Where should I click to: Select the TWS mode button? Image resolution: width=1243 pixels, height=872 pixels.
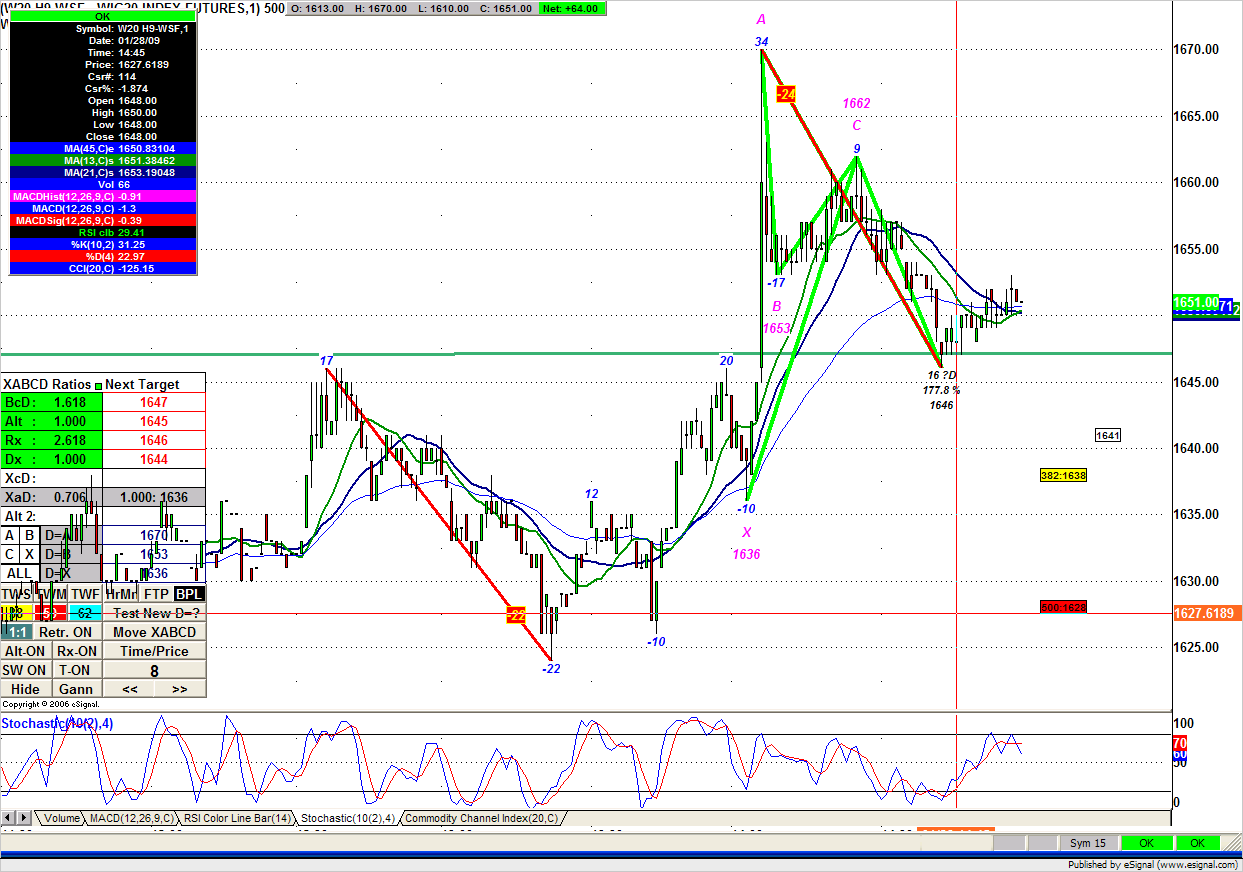[16, 594]
